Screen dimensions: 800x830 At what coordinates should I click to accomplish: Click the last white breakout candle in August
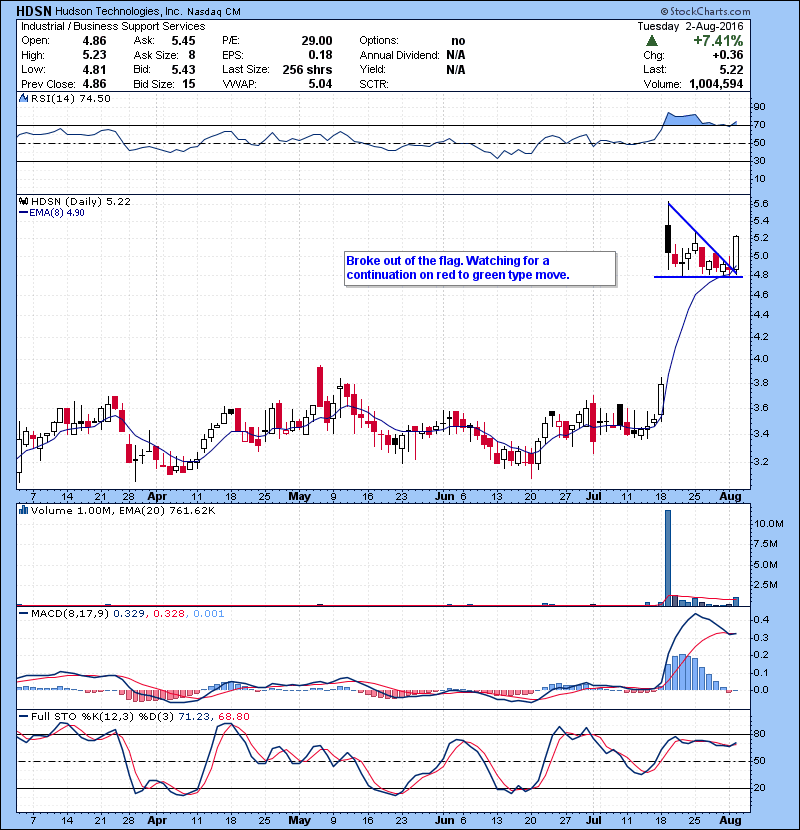click(x=736, y=255)
